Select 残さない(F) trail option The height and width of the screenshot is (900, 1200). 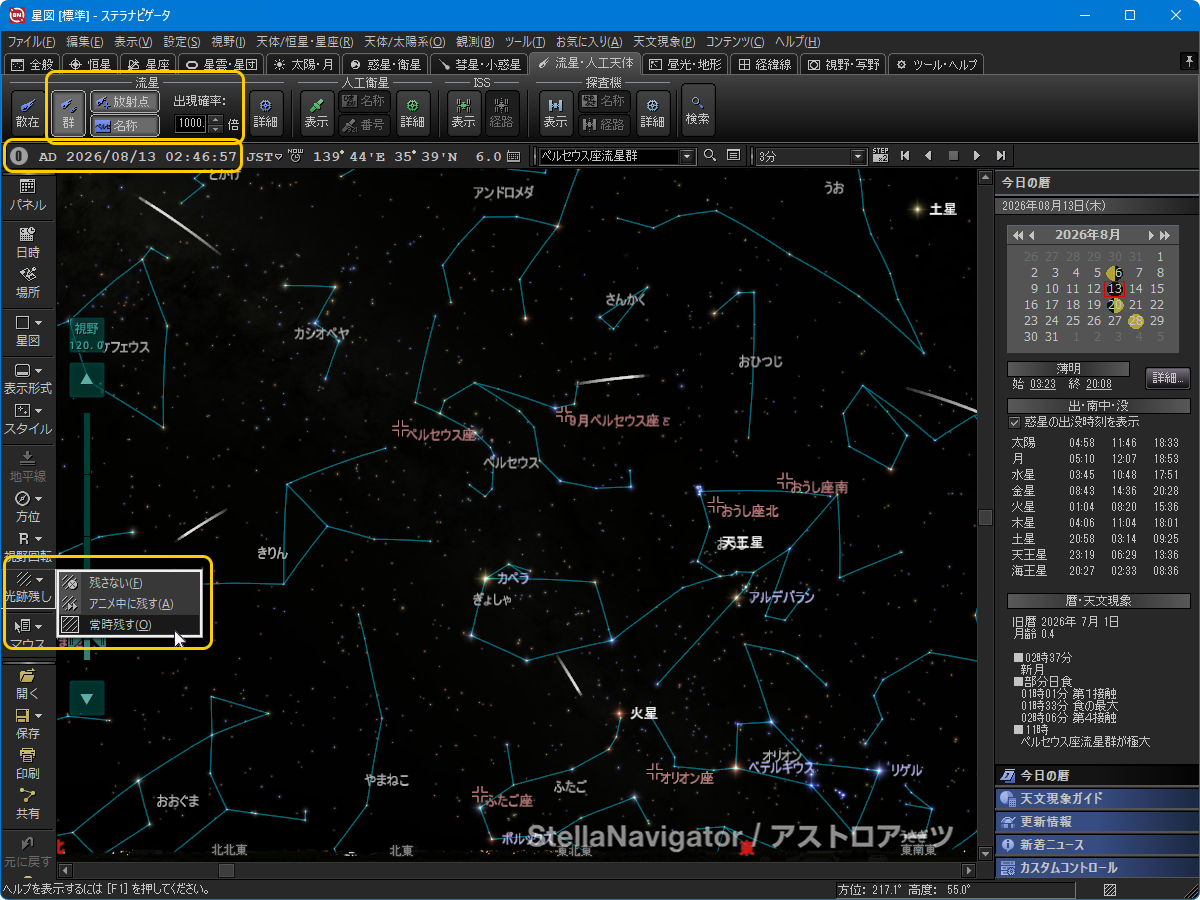130,583
